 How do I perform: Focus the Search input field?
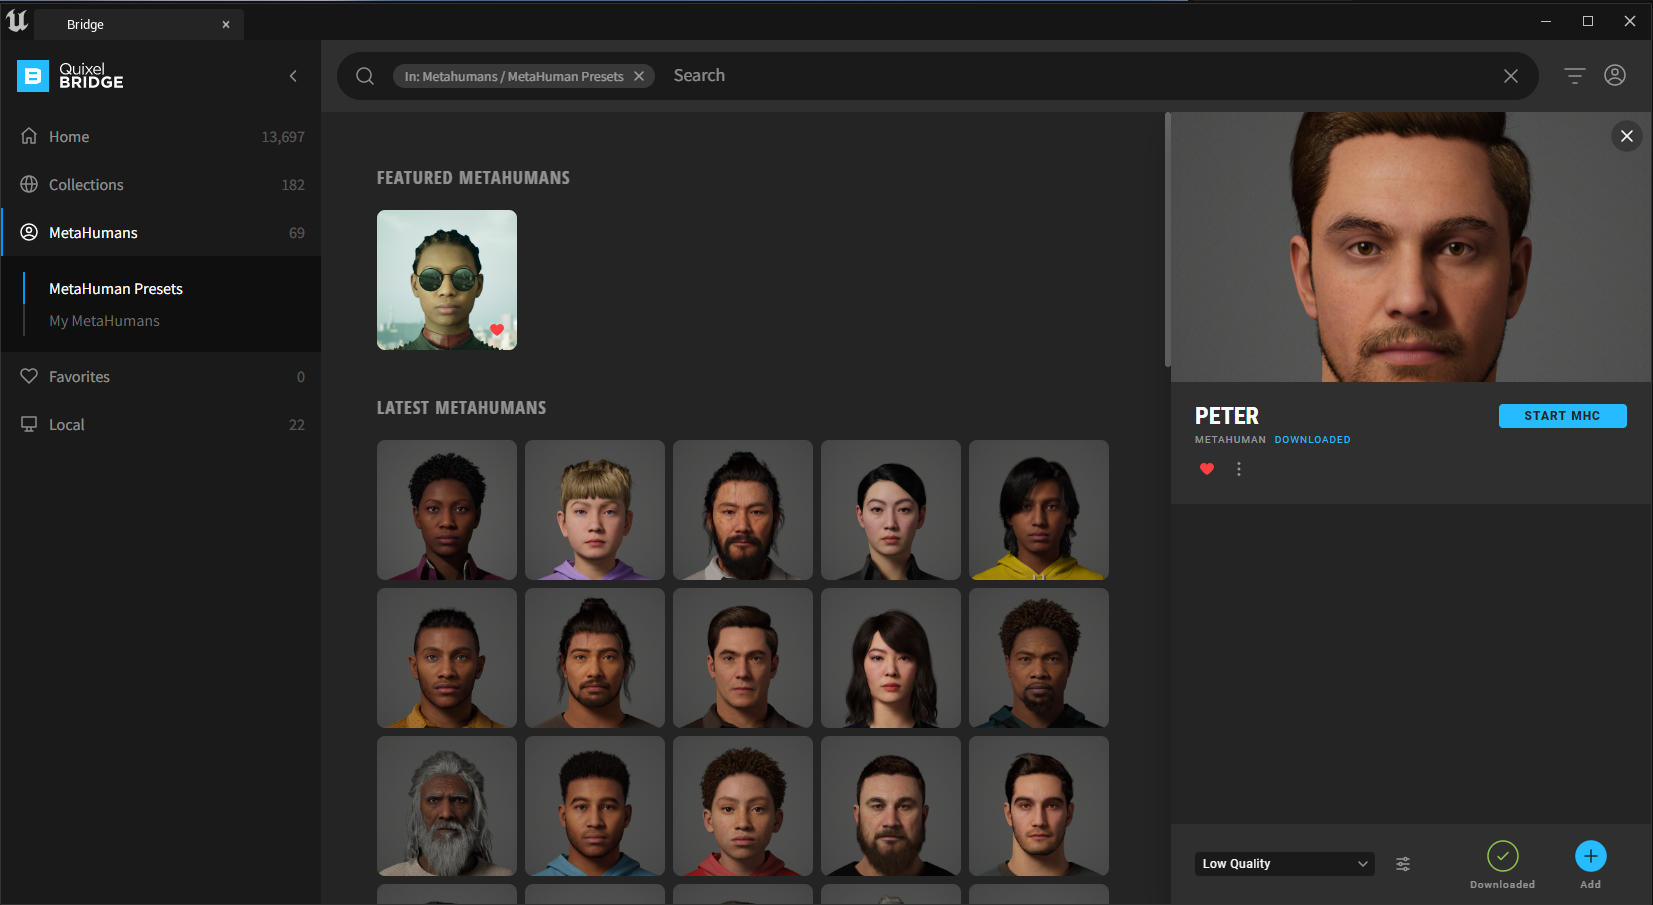tap(1080, 76)
